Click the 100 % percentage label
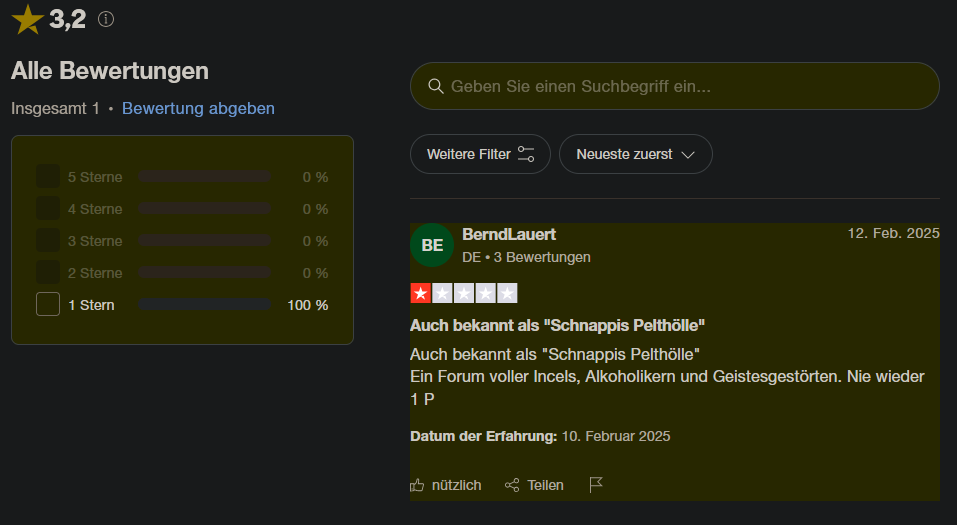Screen dimensions: 957x525 (308, 305)
